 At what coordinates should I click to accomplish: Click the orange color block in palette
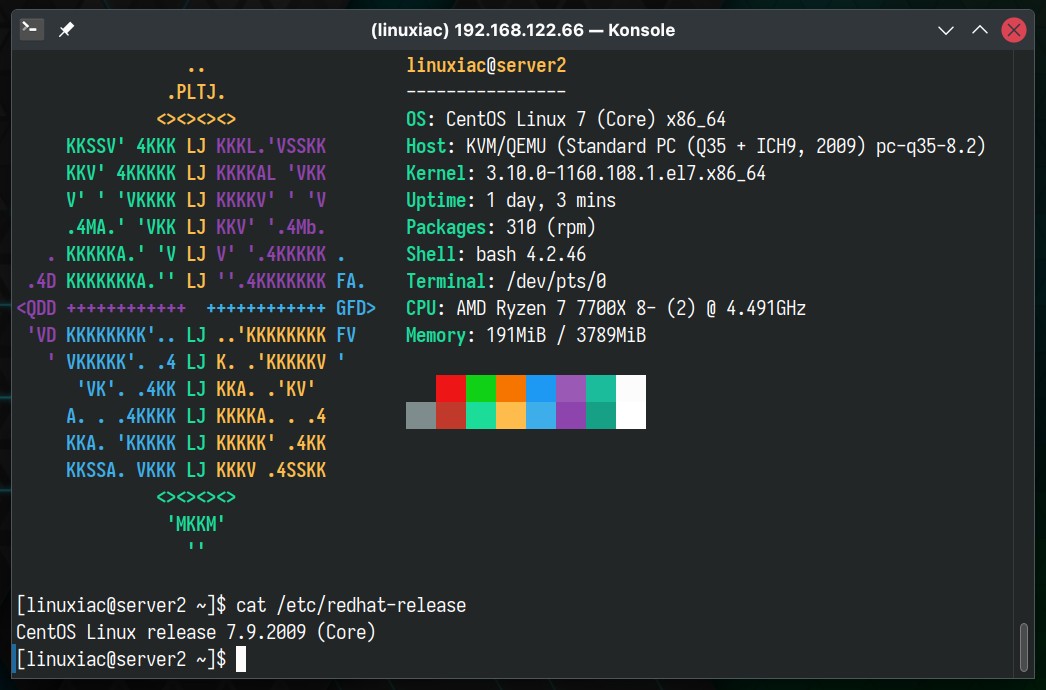pyautogui.click(x=511, y=388)
